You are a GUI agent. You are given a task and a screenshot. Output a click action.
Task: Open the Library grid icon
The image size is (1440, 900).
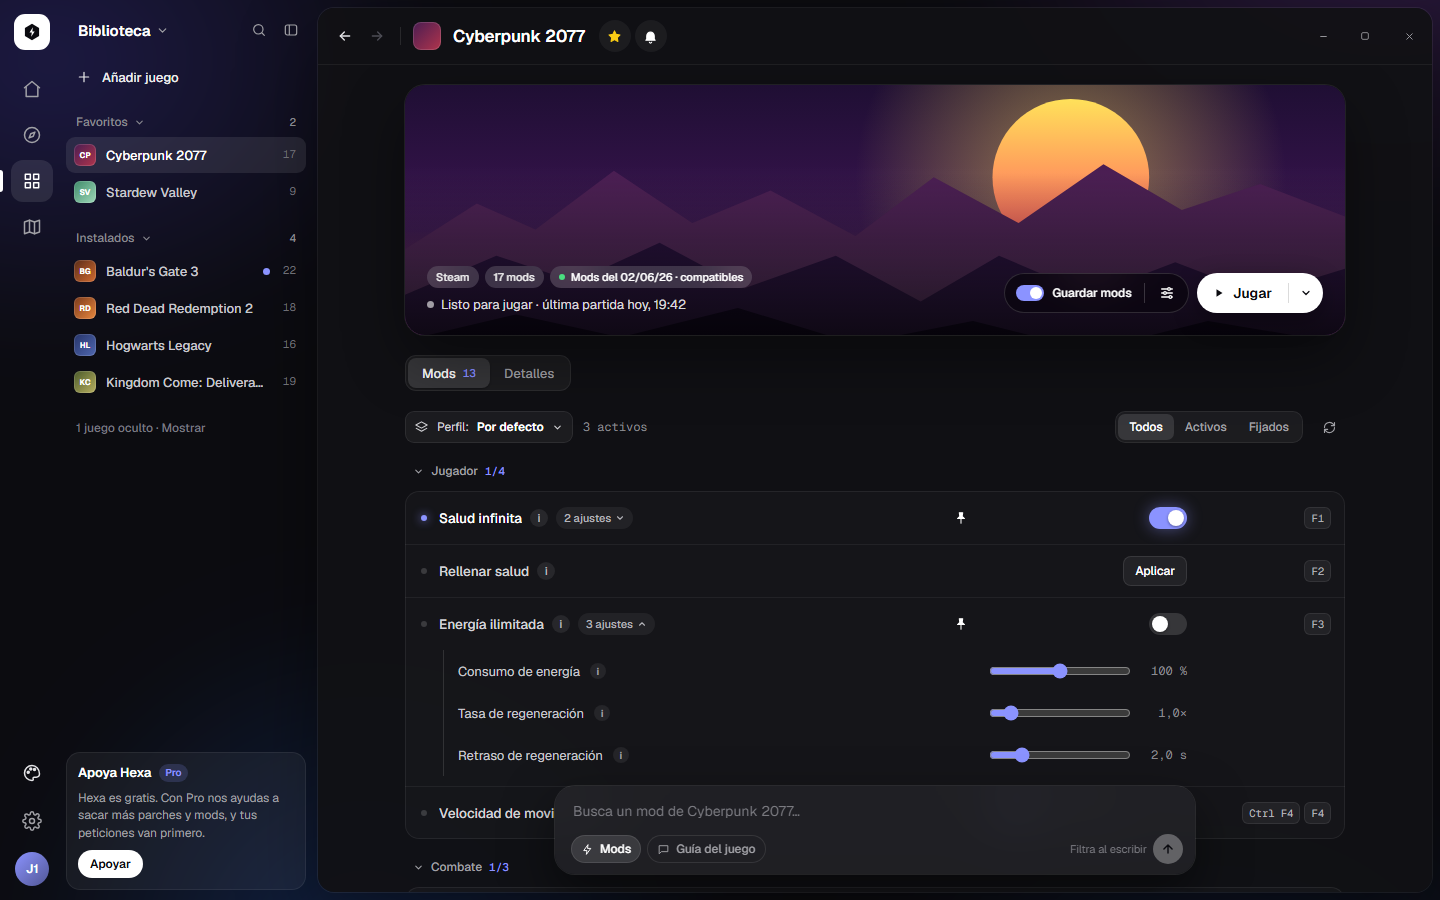pos(32,181)
